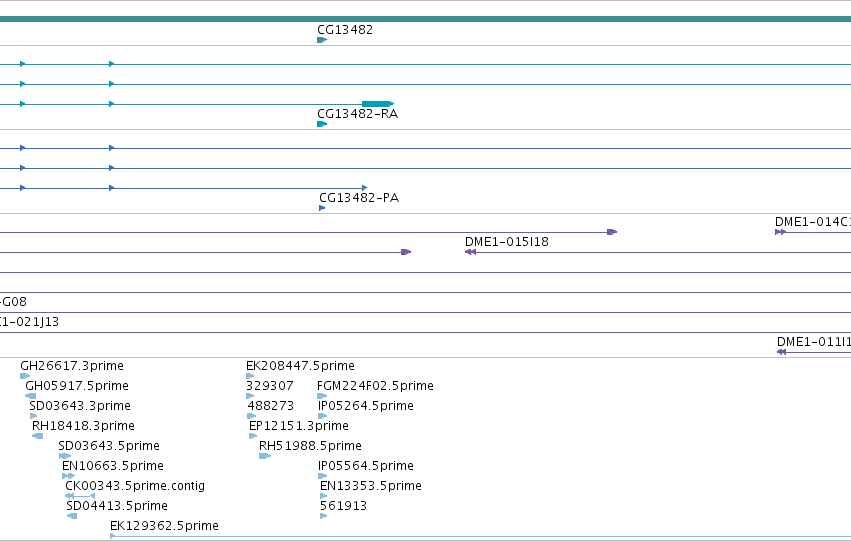The width and height of the screenshot is (851, 541).
Task: Select the IP05564.5prime EST label
Action: (365, 466)
